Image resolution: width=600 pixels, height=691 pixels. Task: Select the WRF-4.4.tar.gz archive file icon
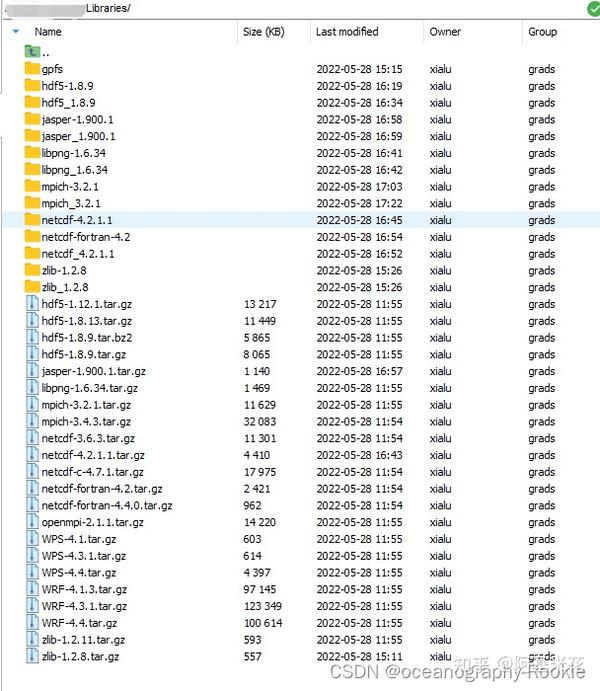point(32,623)
